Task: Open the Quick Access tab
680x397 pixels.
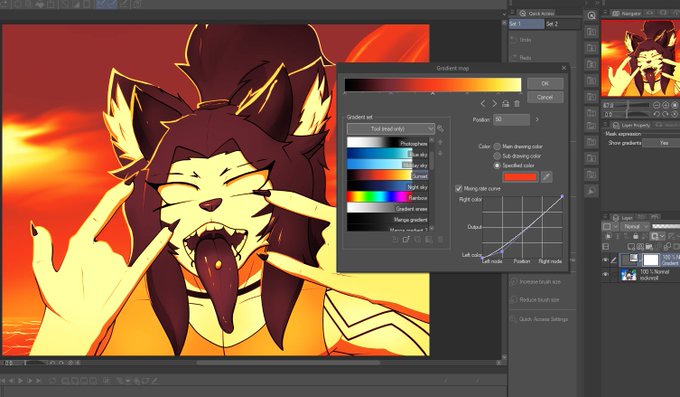Action: point(536,13)
